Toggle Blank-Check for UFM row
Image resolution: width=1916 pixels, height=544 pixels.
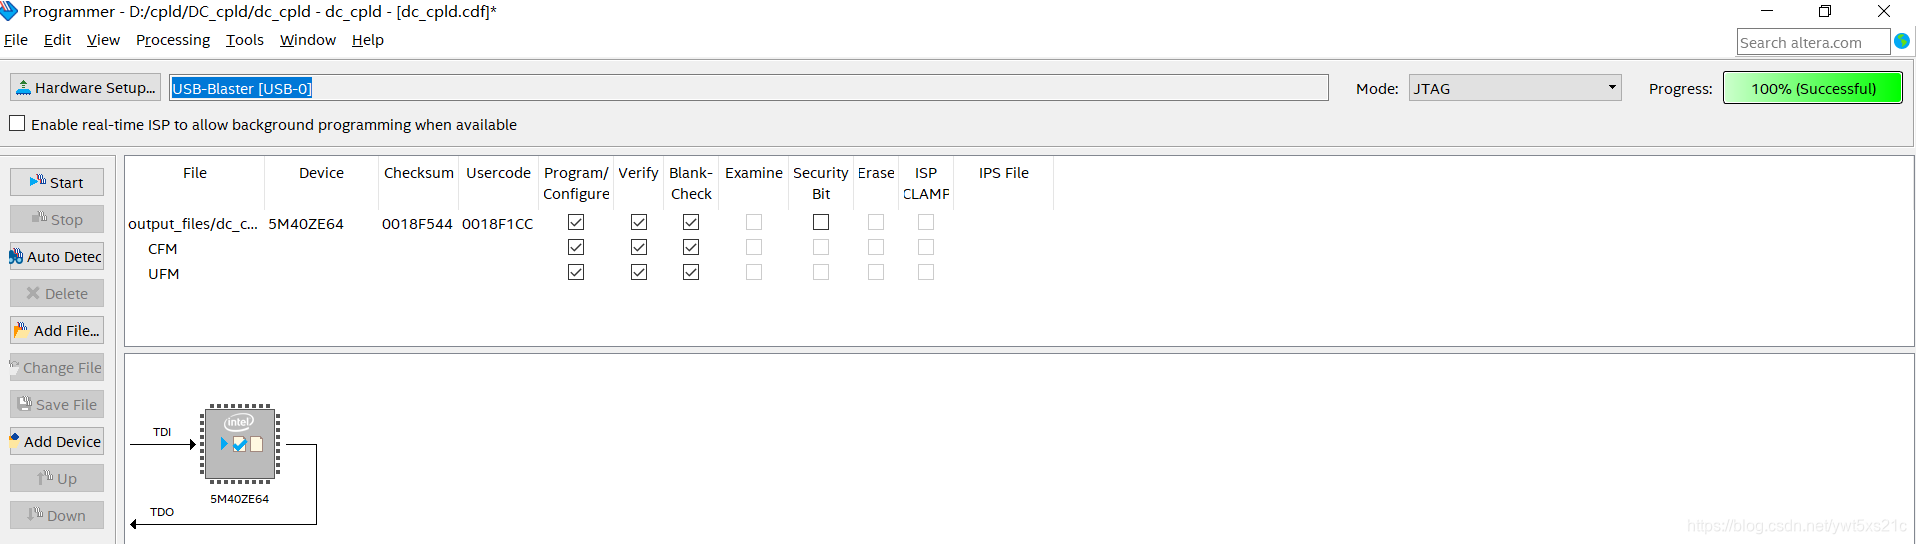tap(691, 272)
